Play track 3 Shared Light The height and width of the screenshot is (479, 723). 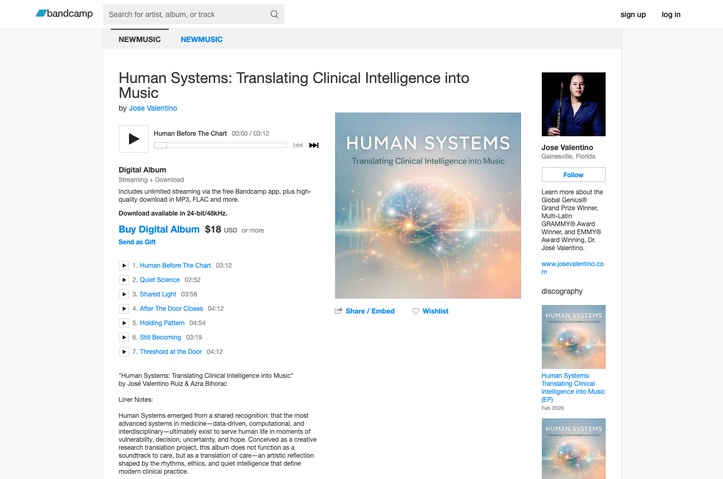(124, 294)
